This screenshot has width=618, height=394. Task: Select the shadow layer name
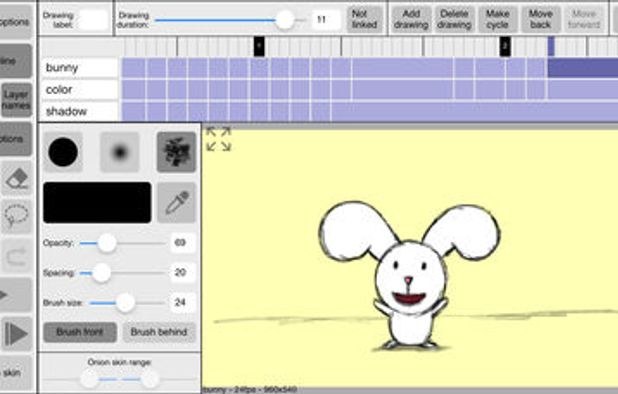(x=80, y=112)
